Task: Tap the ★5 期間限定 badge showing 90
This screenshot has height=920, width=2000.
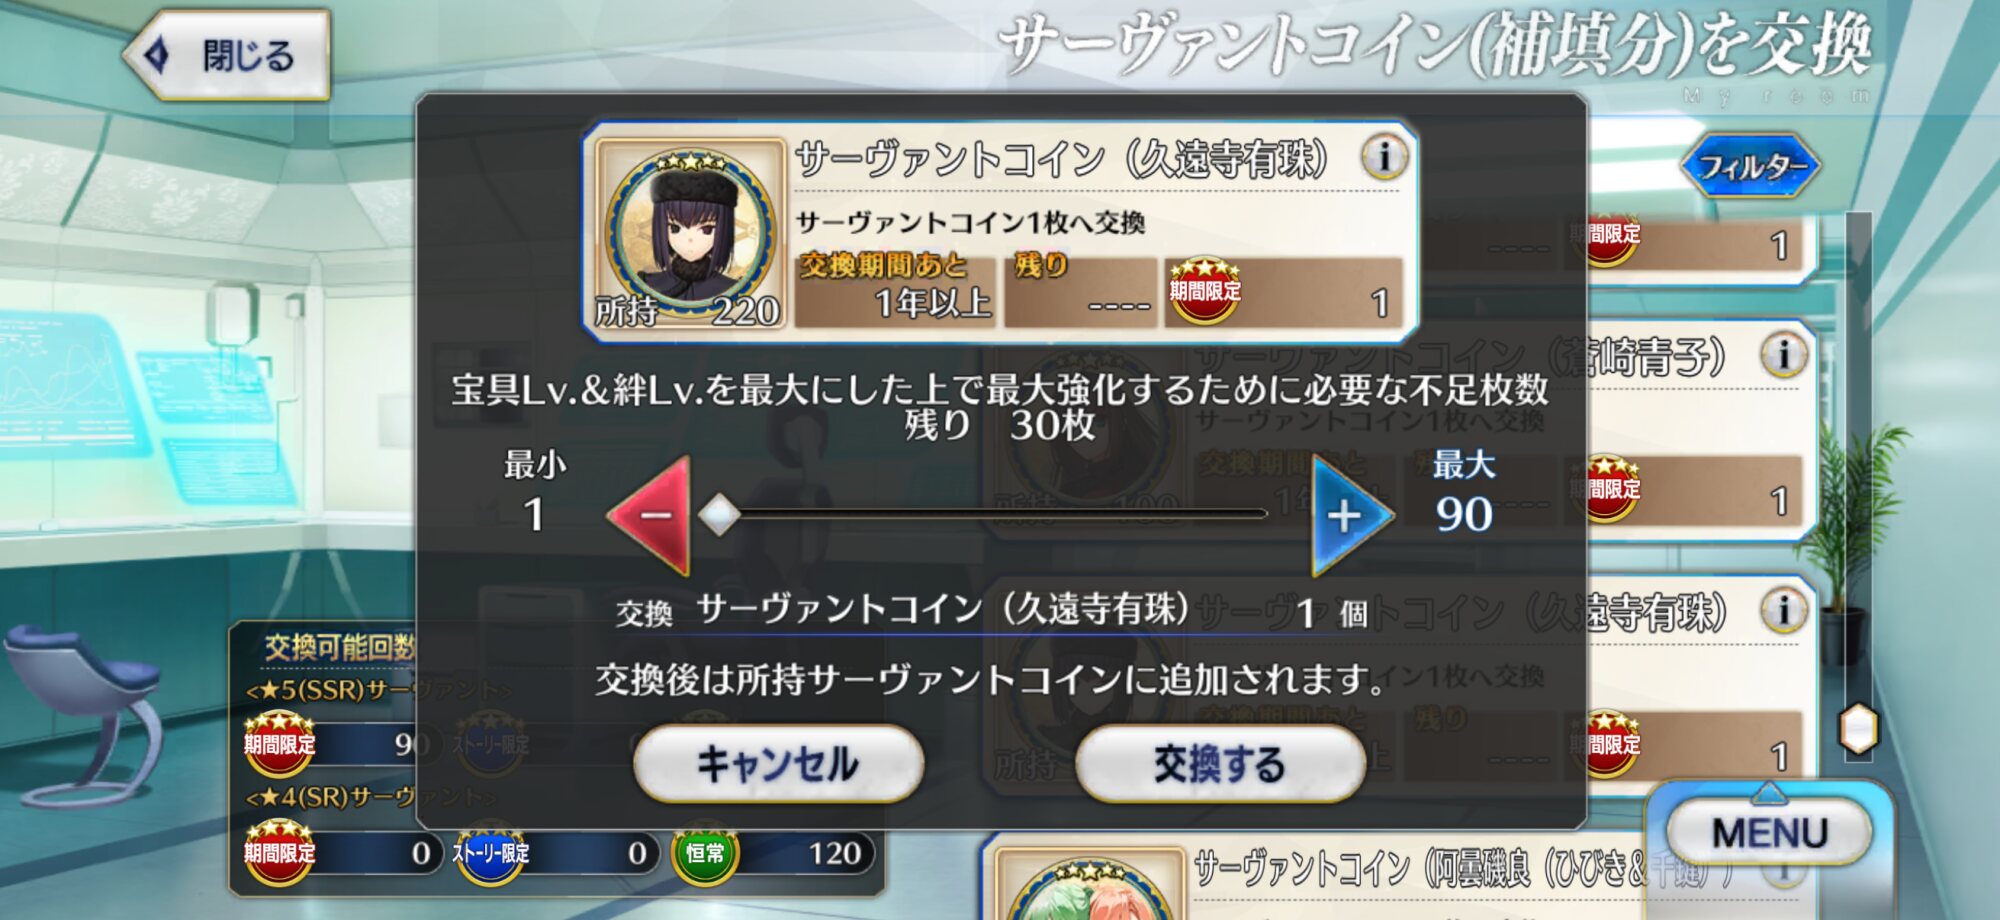Action: (x=280, y=743)
